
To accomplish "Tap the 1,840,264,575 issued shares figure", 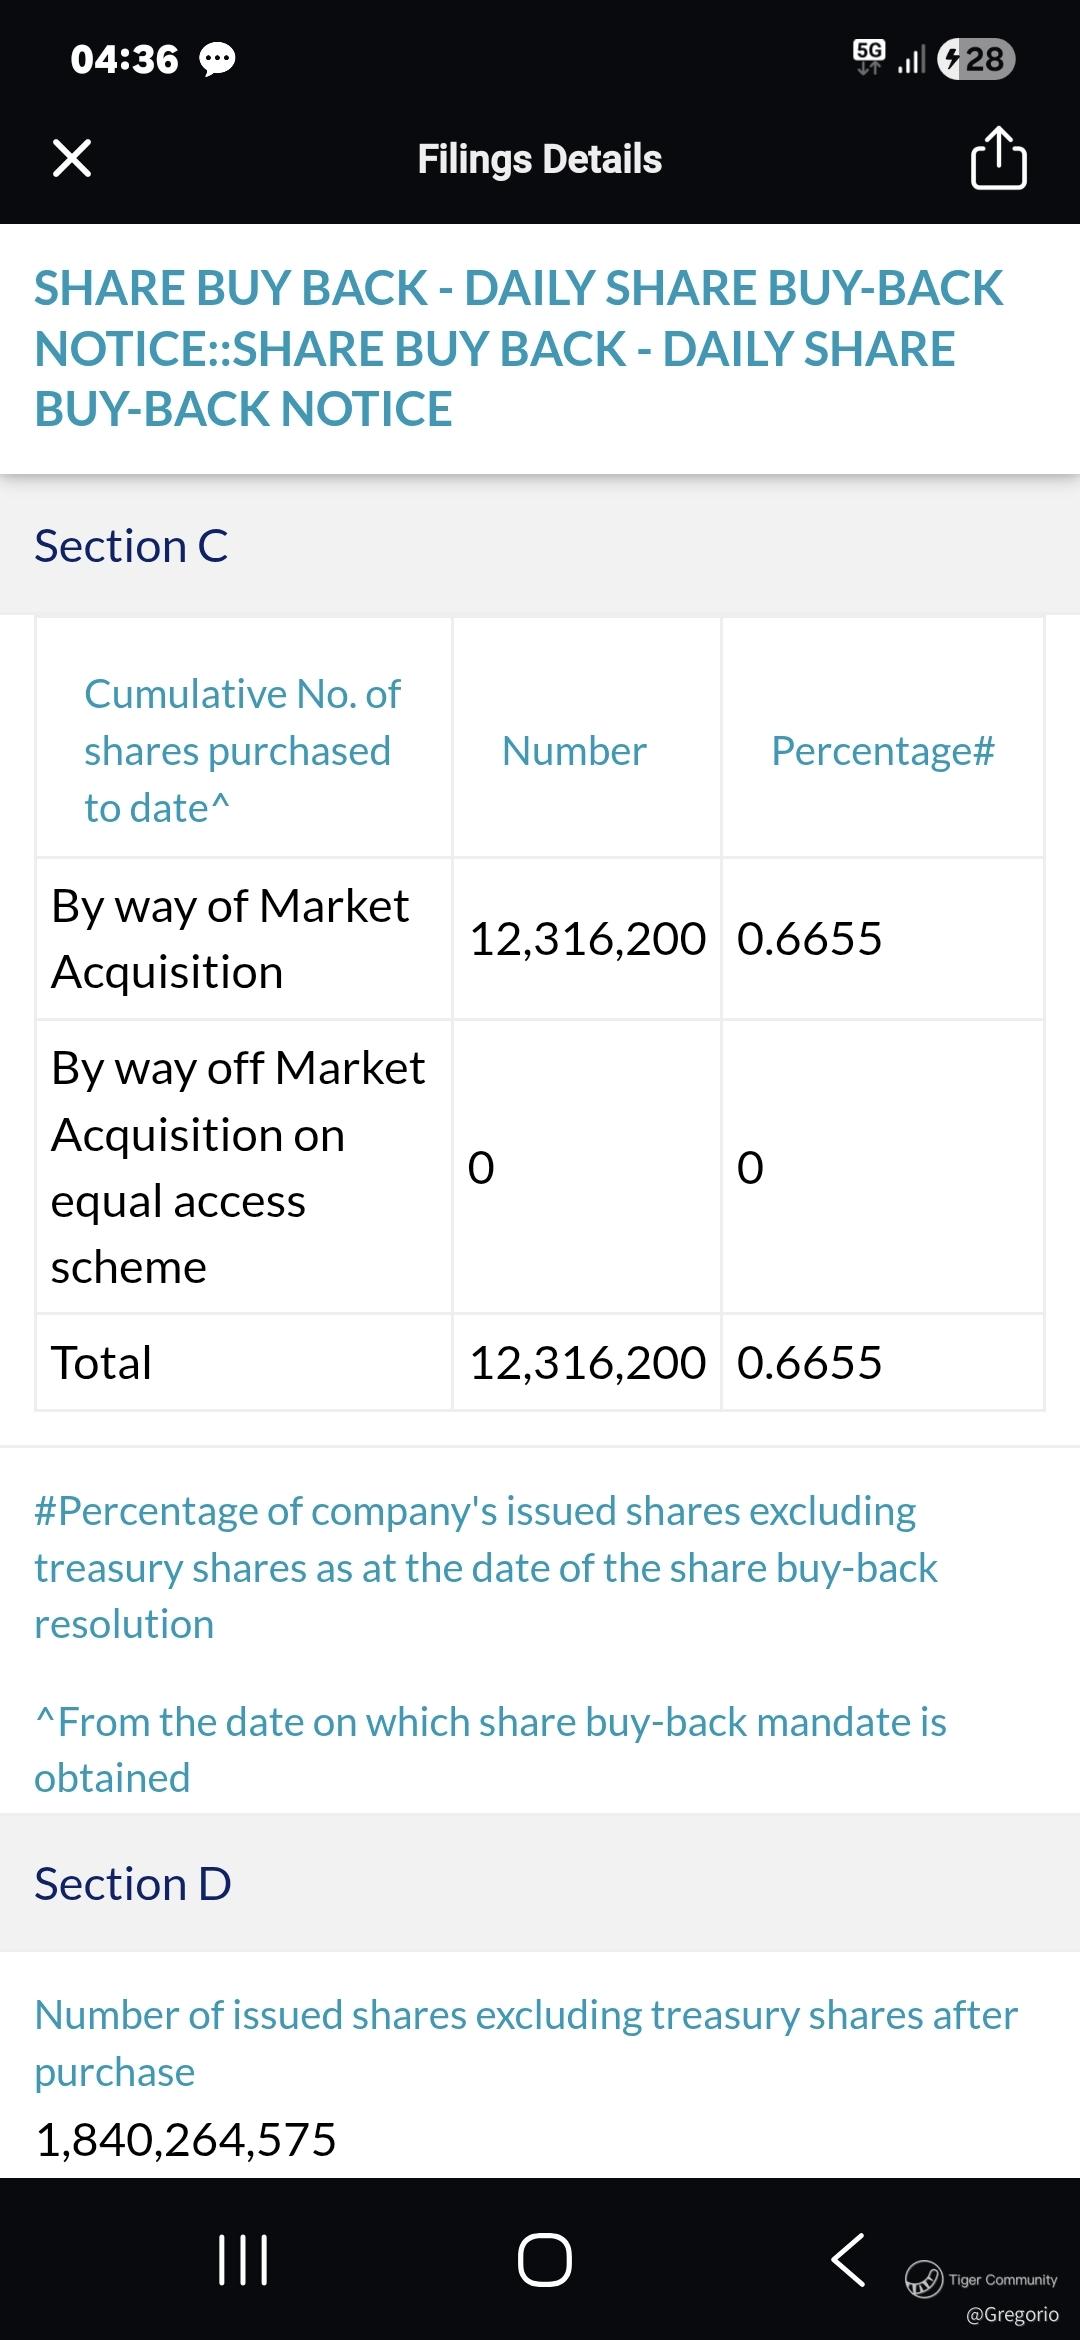I will 186,2139.
